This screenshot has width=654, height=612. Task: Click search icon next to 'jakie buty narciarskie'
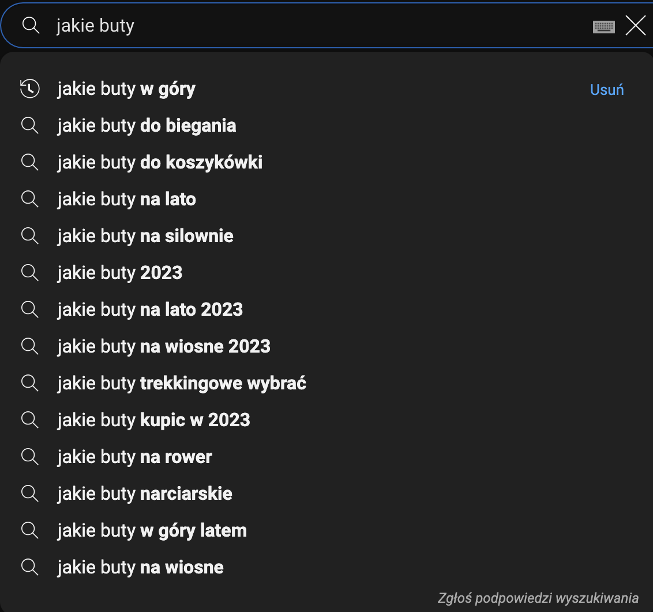(x=30, y=494)
